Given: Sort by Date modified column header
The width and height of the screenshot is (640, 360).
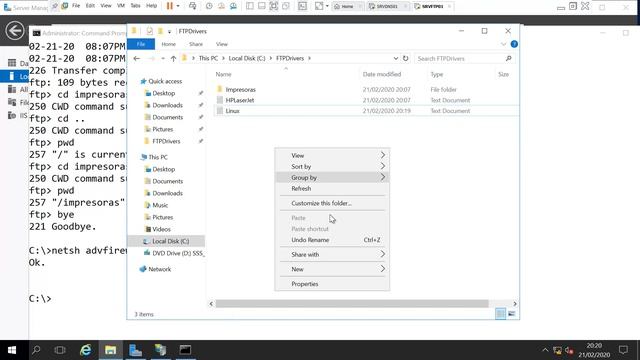Looking at the screenshot, I should [x=382, y=74].
